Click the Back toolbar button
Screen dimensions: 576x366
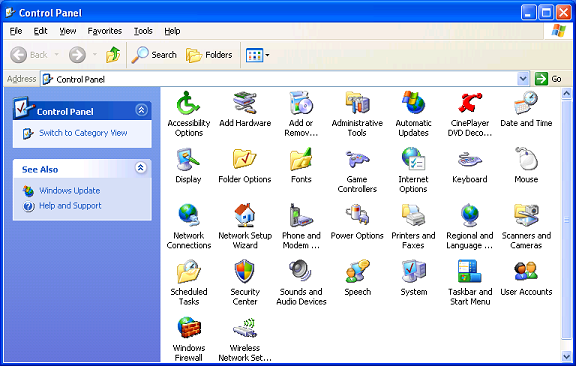[x=29, y=55]
